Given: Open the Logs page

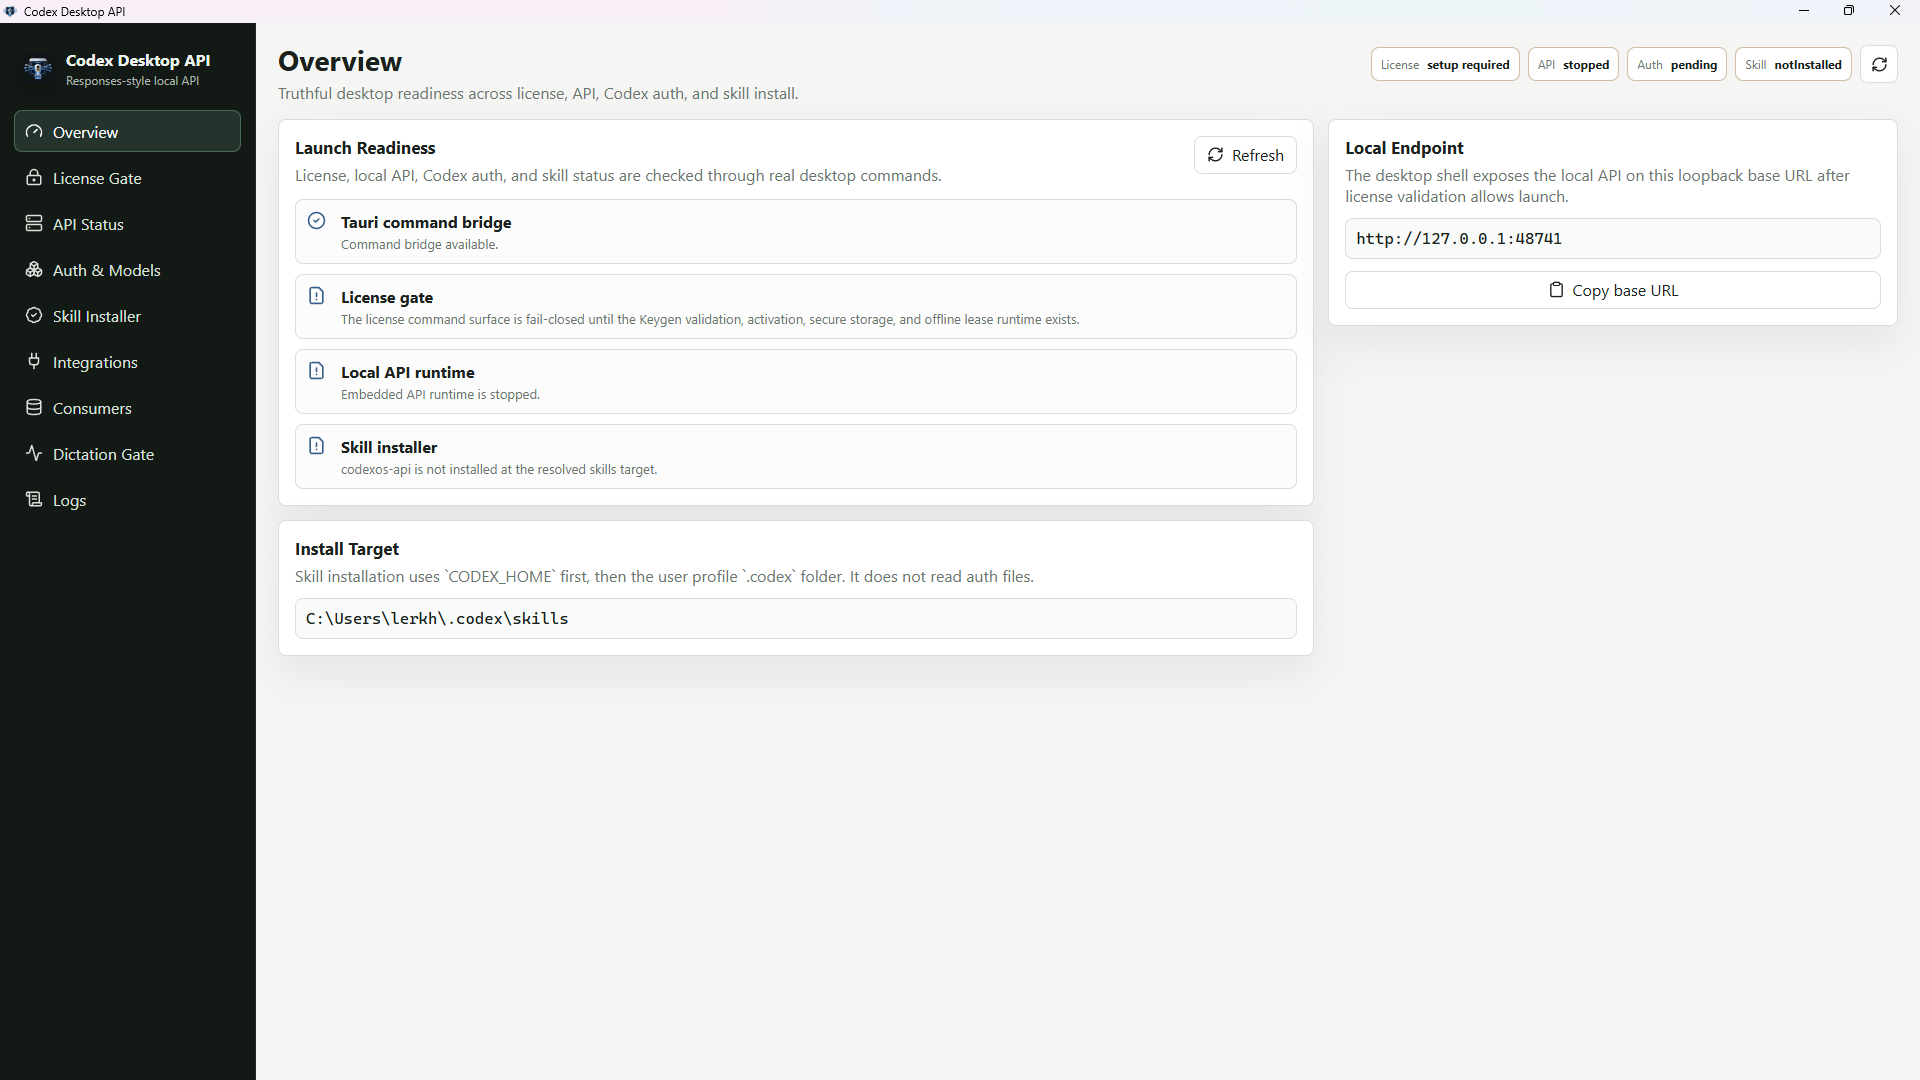Looking at the screenshot, I should coord(127,500).
